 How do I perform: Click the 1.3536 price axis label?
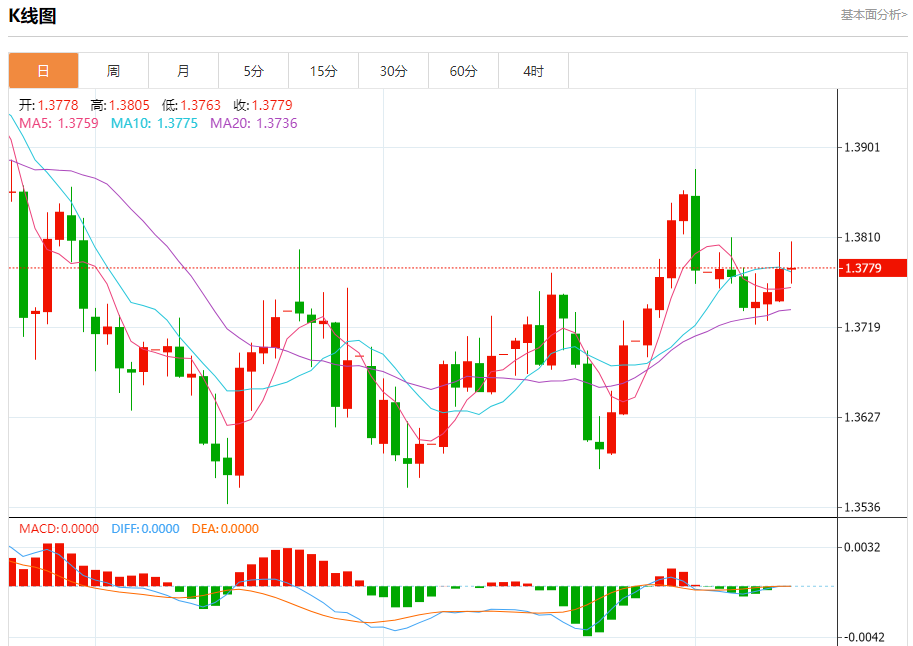(862, 507)
